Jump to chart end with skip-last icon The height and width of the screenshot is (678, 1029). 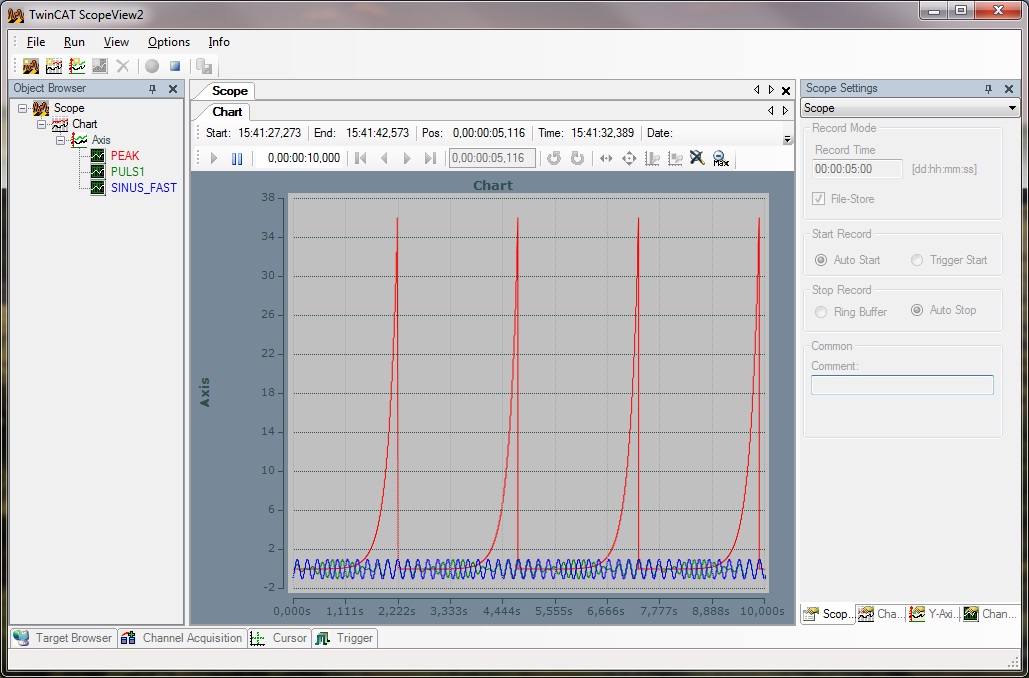tap(430, 158)
